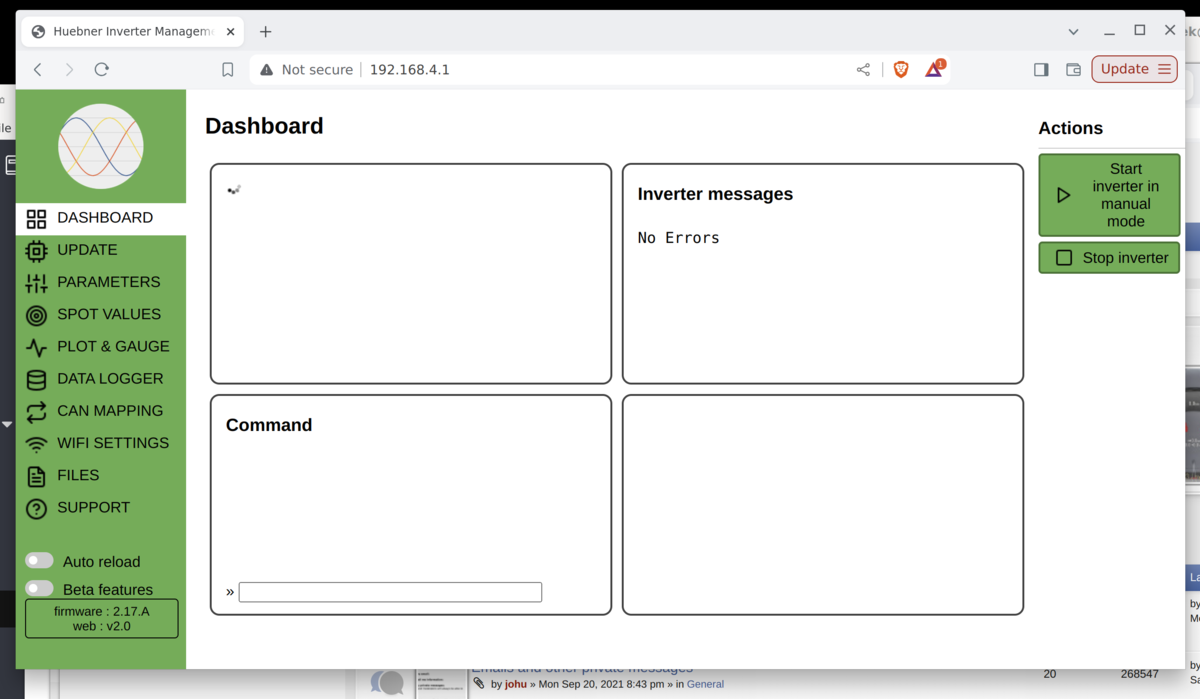Screen dimensions: 1200x699
Task: Click 'johu' author link in background forum
Action: pyautogui.click(x=515, y=685)
